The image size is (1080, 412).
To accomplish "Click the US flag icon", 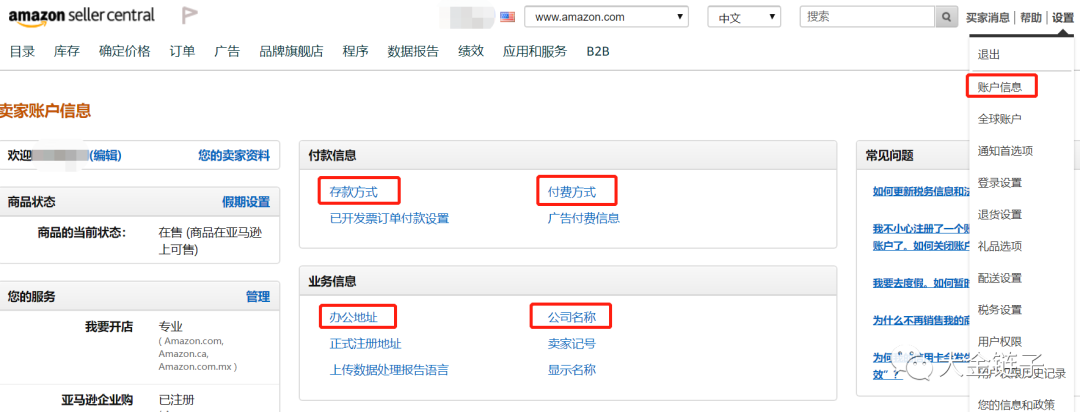I will click(x=508, y=17).
